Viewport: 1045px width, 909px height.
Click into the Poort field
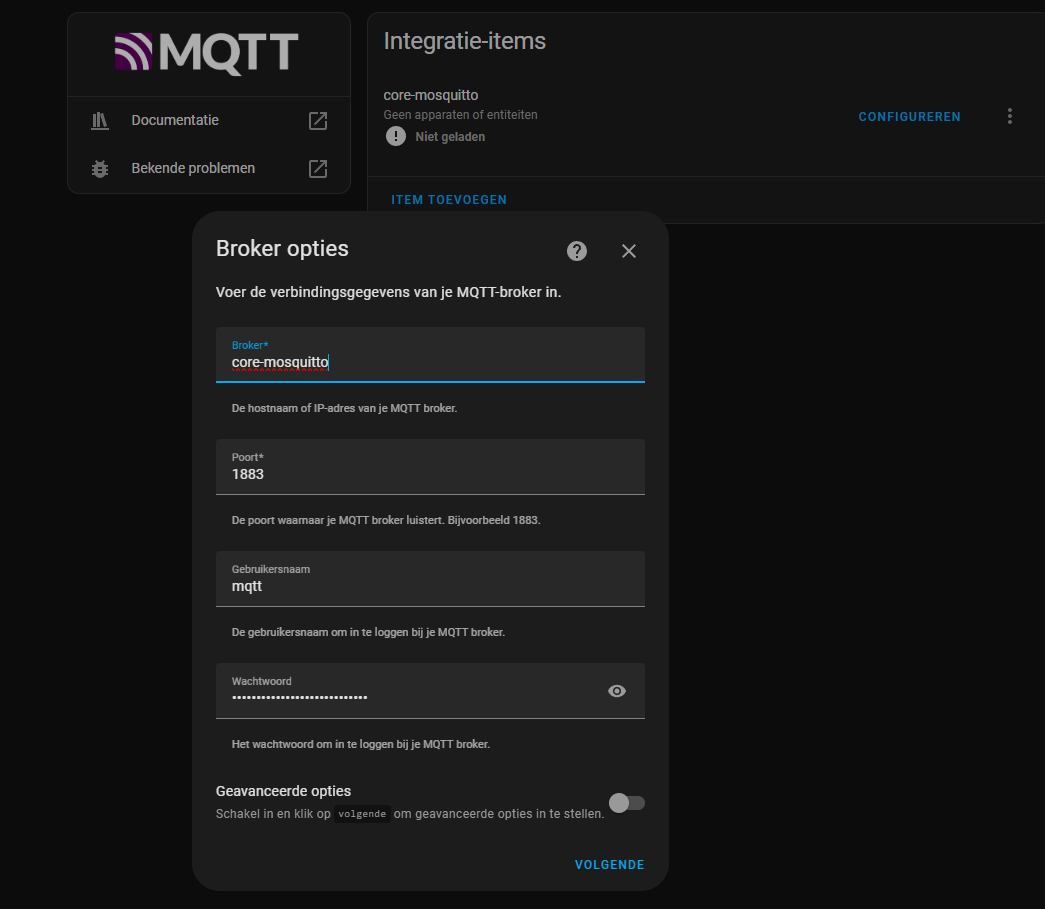(x=430, y=473)
